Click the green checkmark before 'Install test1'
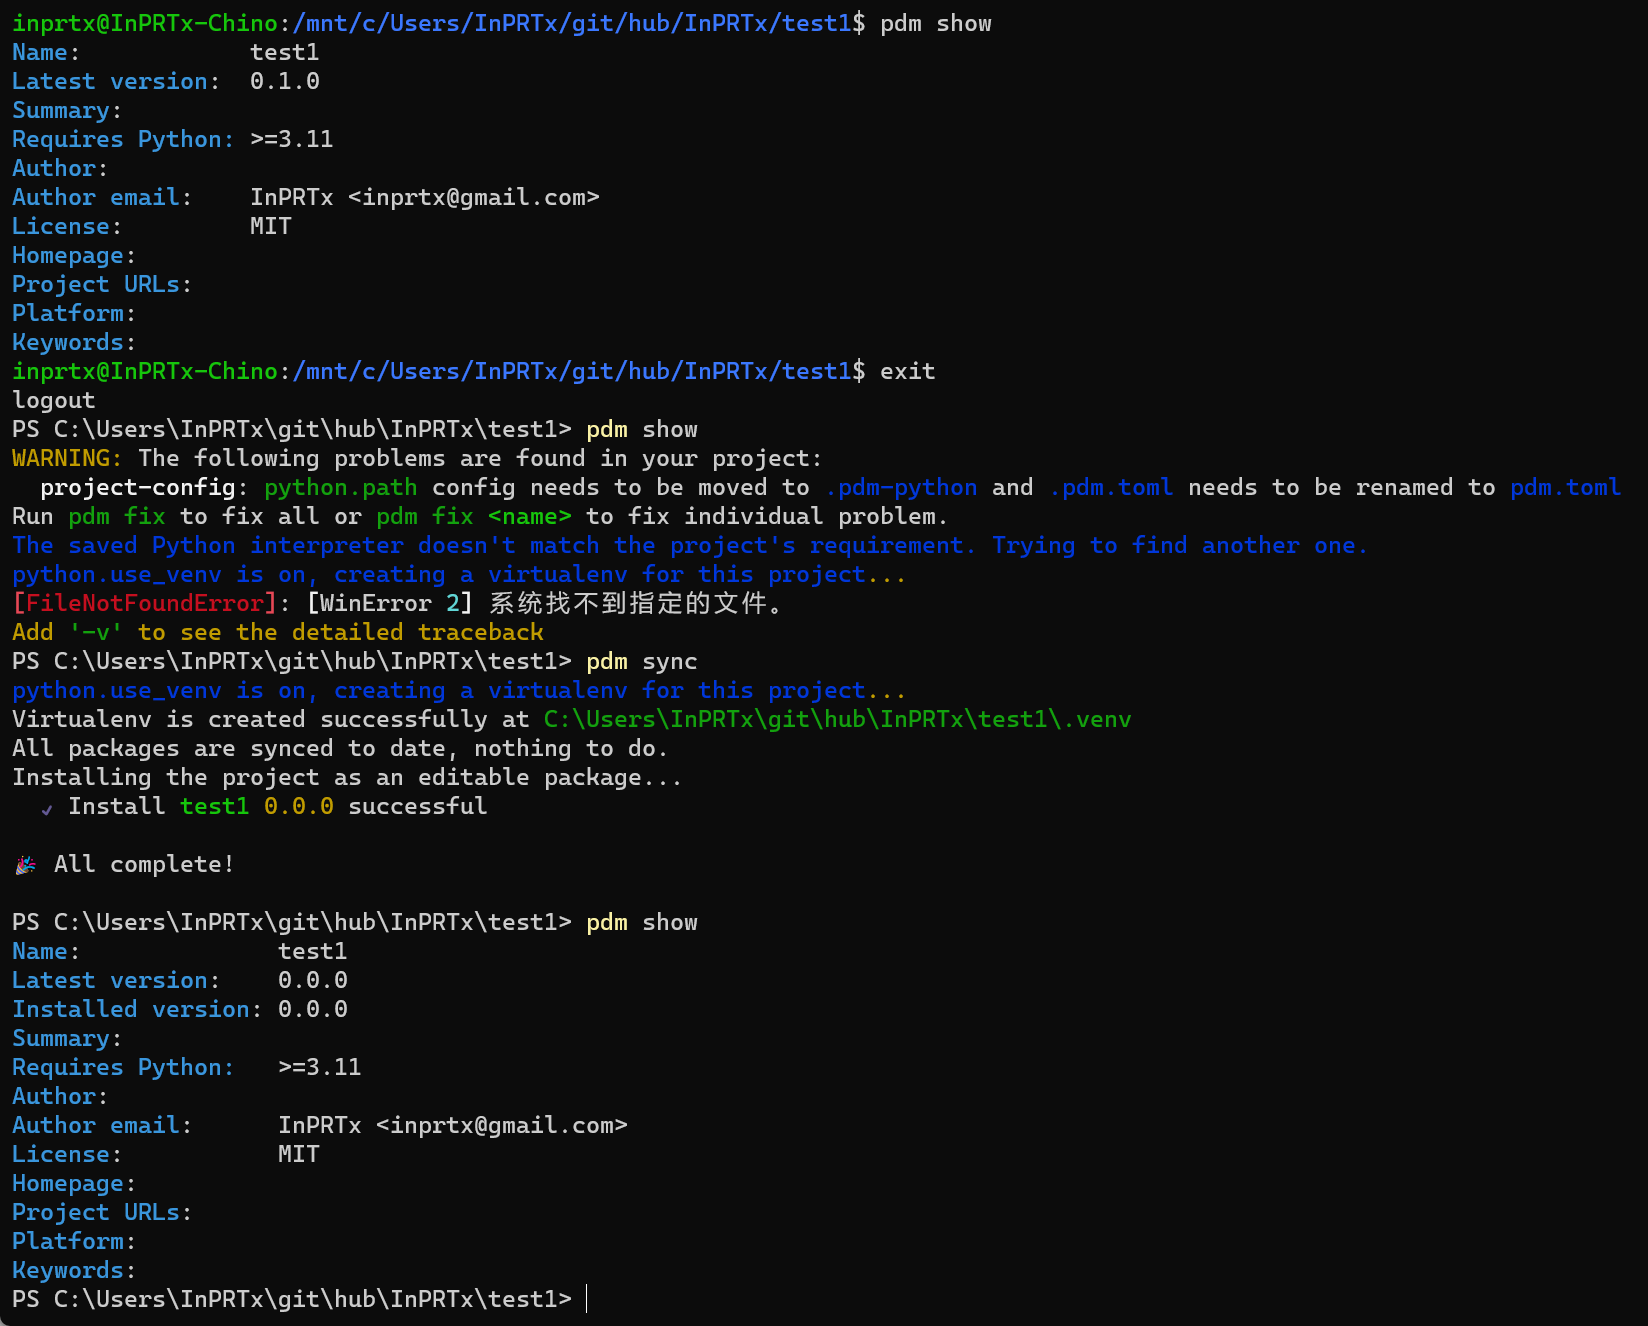Screen dimensions: 1648x1326 tap(46, 808)
